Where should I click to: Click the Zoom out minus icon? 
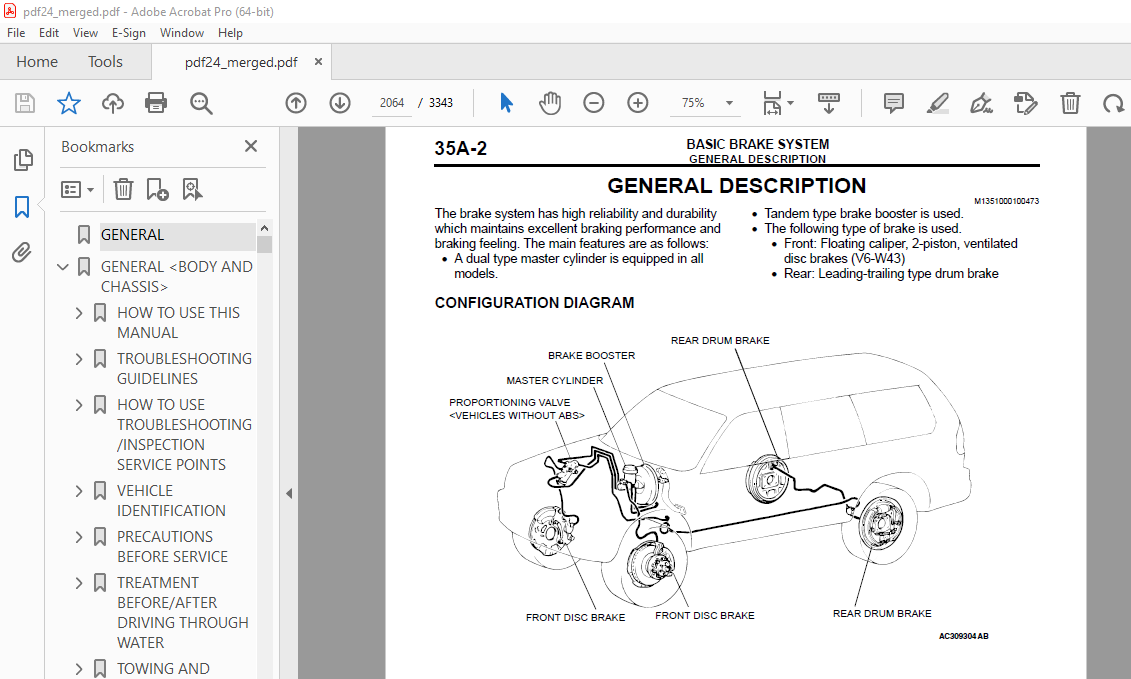(x=594, y=103)
